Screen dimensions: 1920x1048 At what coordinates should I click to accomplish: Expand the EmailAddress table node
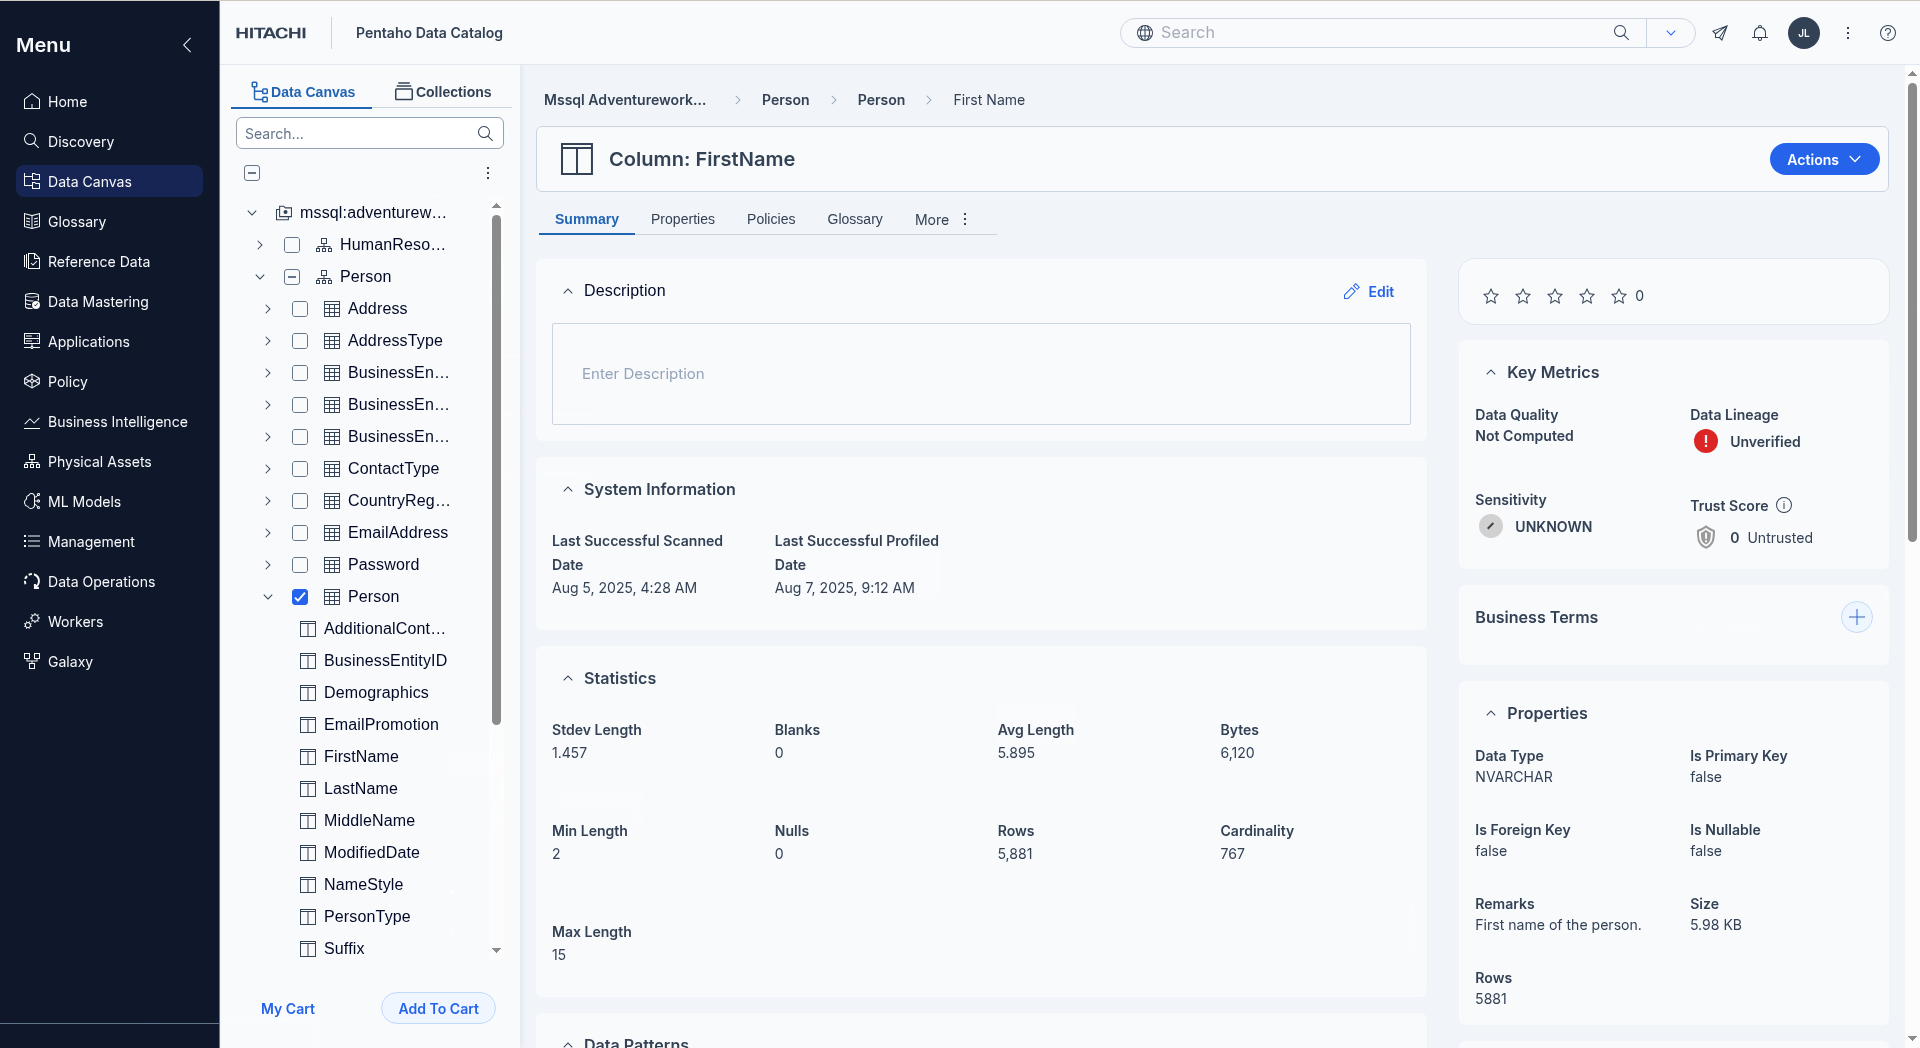point(268,533)
